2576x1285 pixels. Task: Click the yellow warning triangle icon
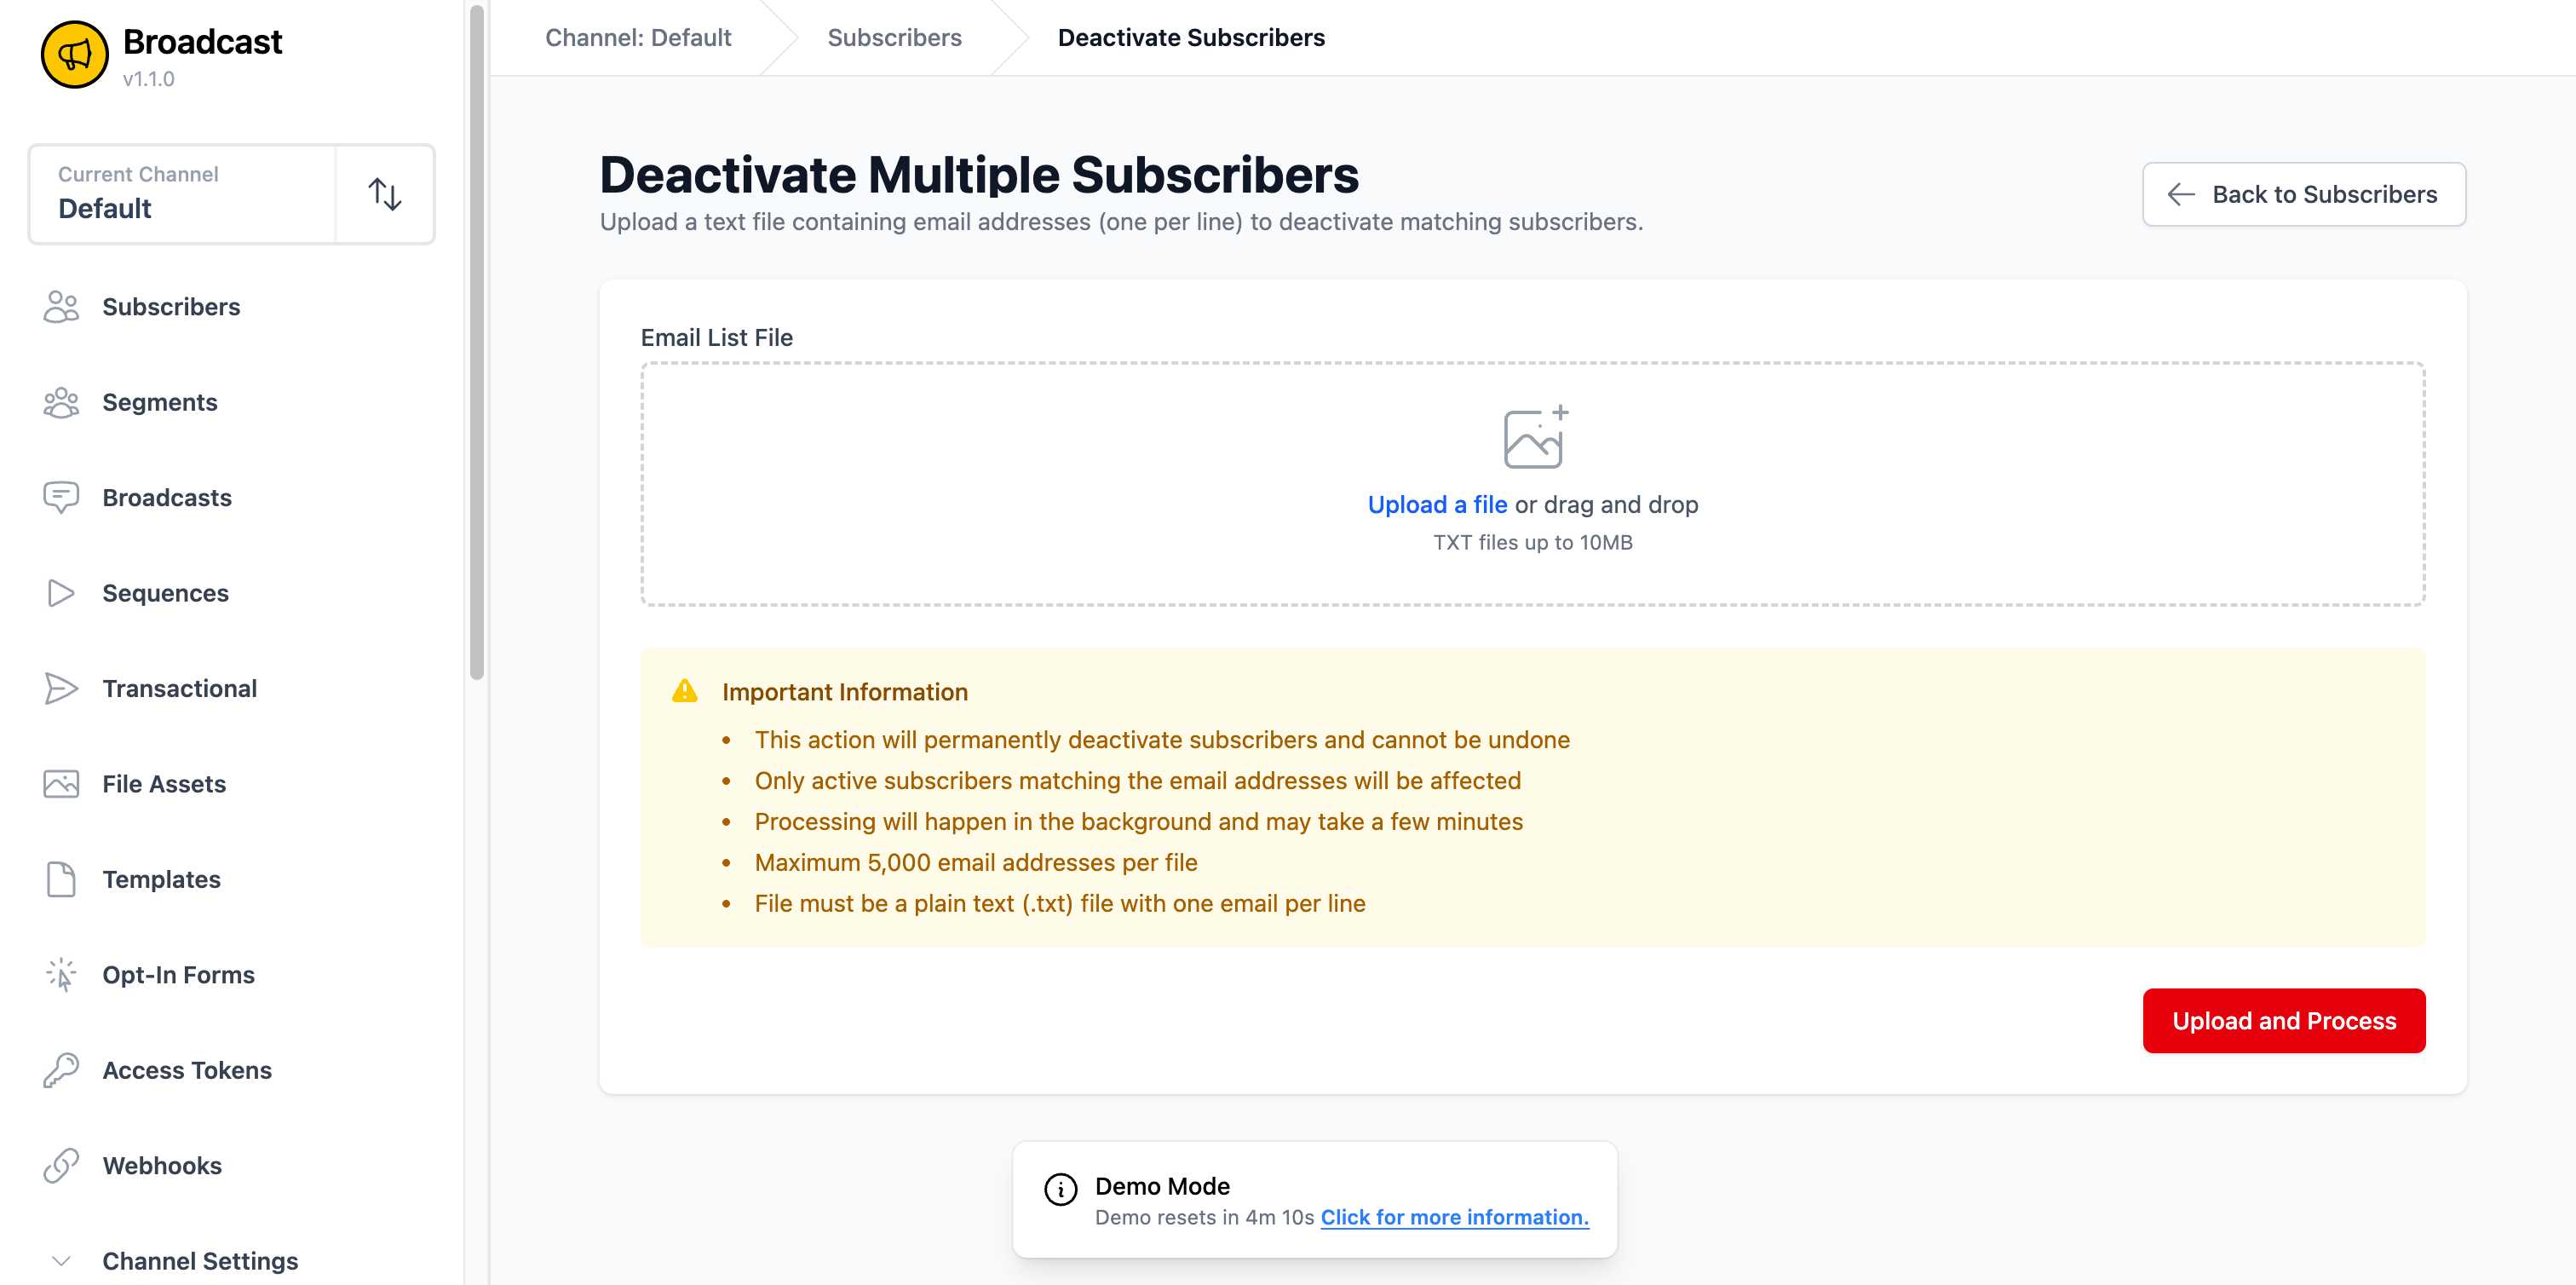click(x=685, y=691)
